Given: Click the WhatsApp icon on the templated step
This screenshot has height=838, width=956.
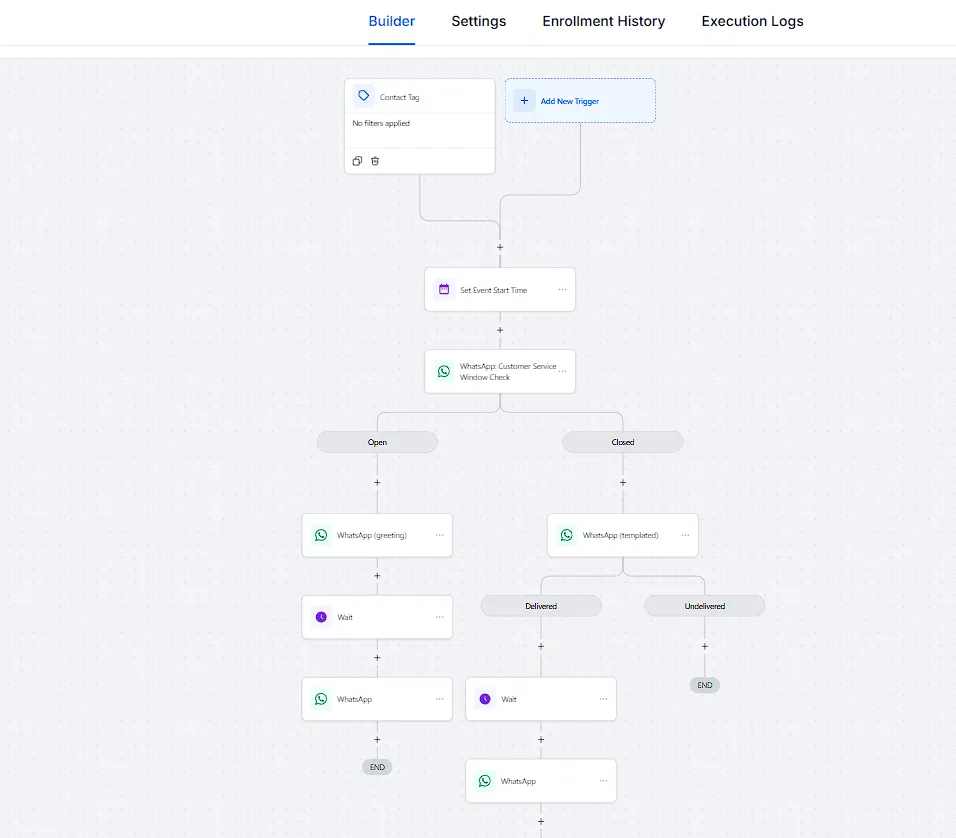Looking at the screenshot, I should click(567, 535).
